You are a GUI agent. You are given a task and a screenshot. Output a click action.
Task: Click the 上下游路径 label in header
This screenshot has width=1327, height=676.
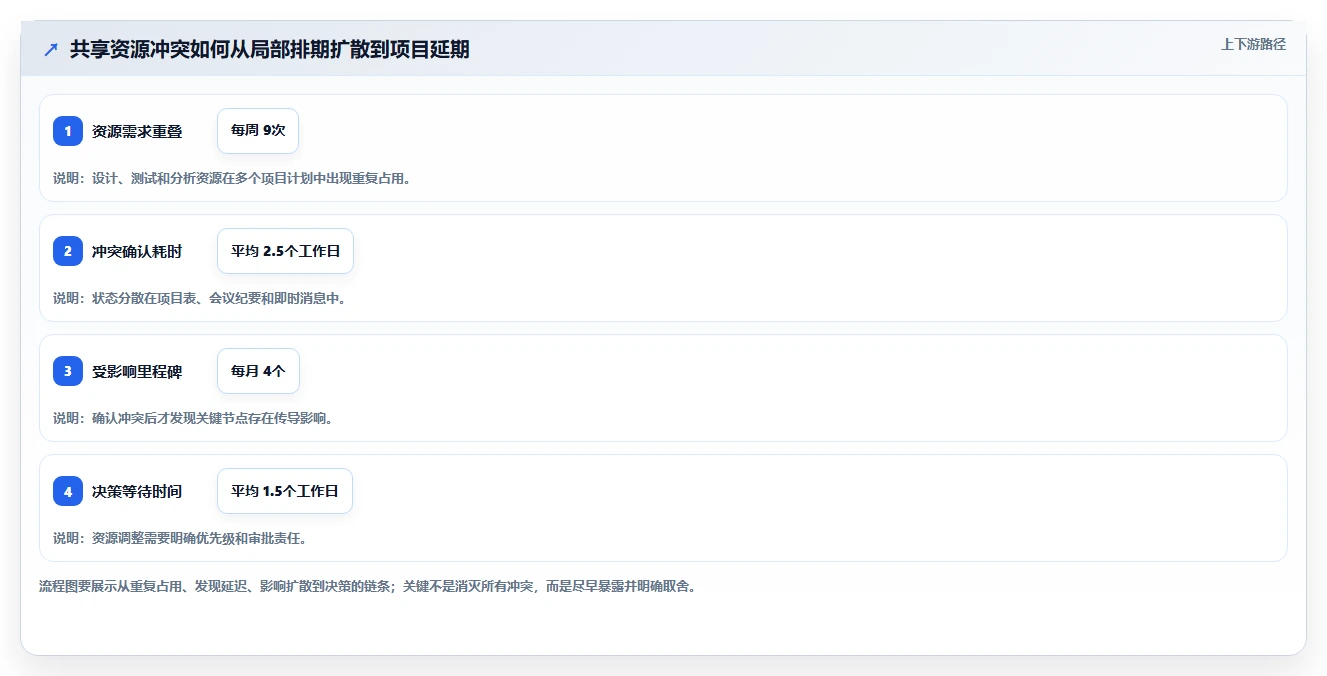click(x=1253, y=44)
